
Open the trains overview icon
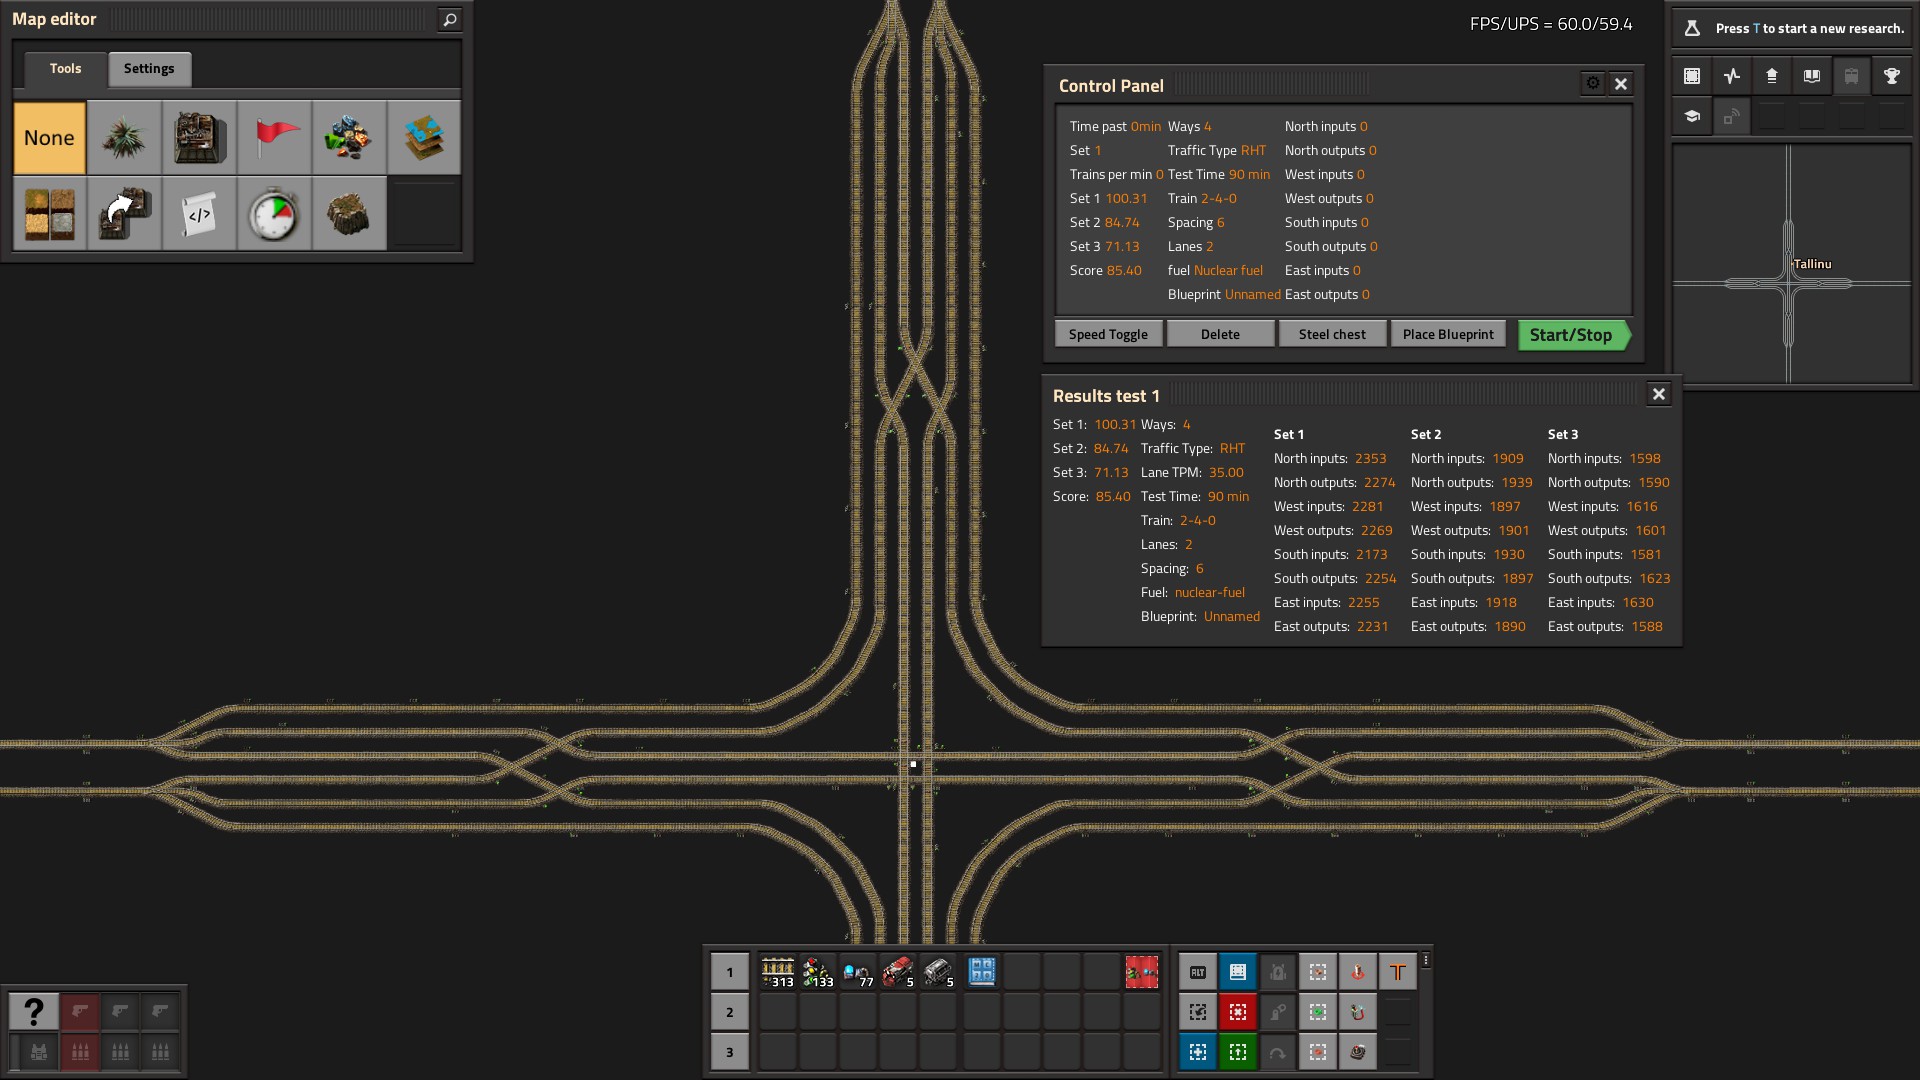pos(1852,76)
